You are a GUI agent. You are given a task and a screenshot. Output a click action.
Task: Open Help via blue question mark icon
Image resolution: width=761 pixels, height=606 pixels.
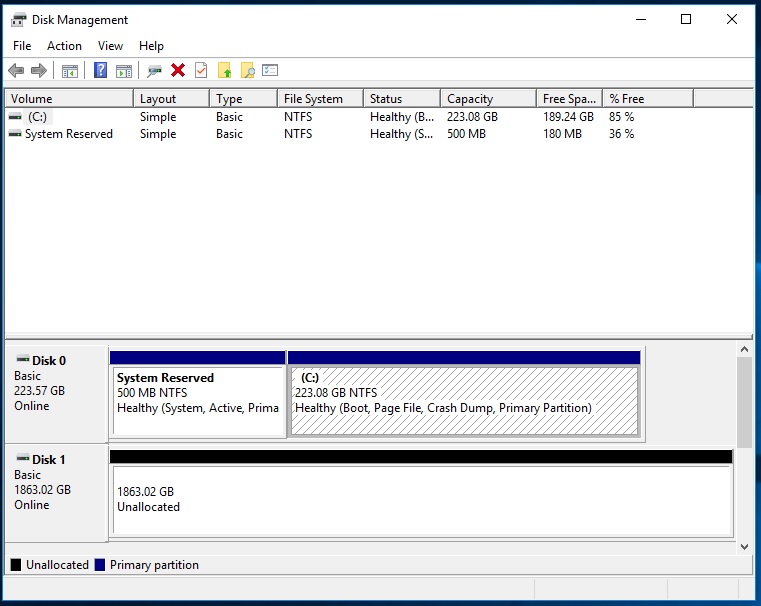pos(100,70)
